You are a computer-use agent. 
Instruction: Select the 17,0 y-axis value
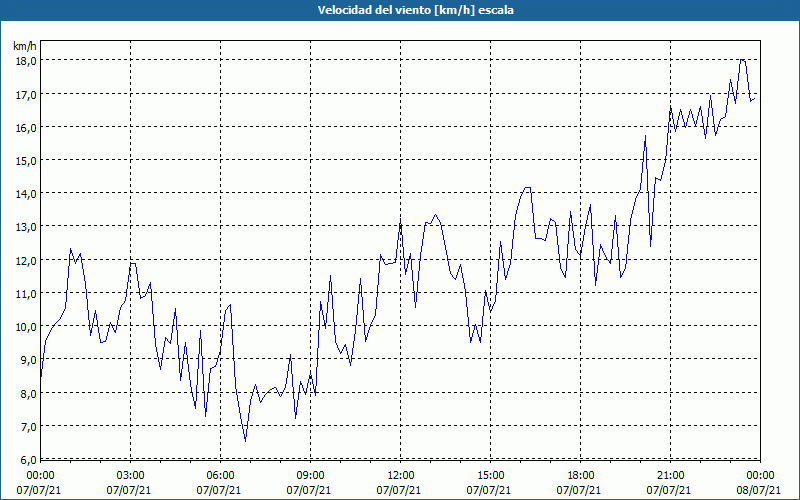pyautogui.click(x=26, y=94)
